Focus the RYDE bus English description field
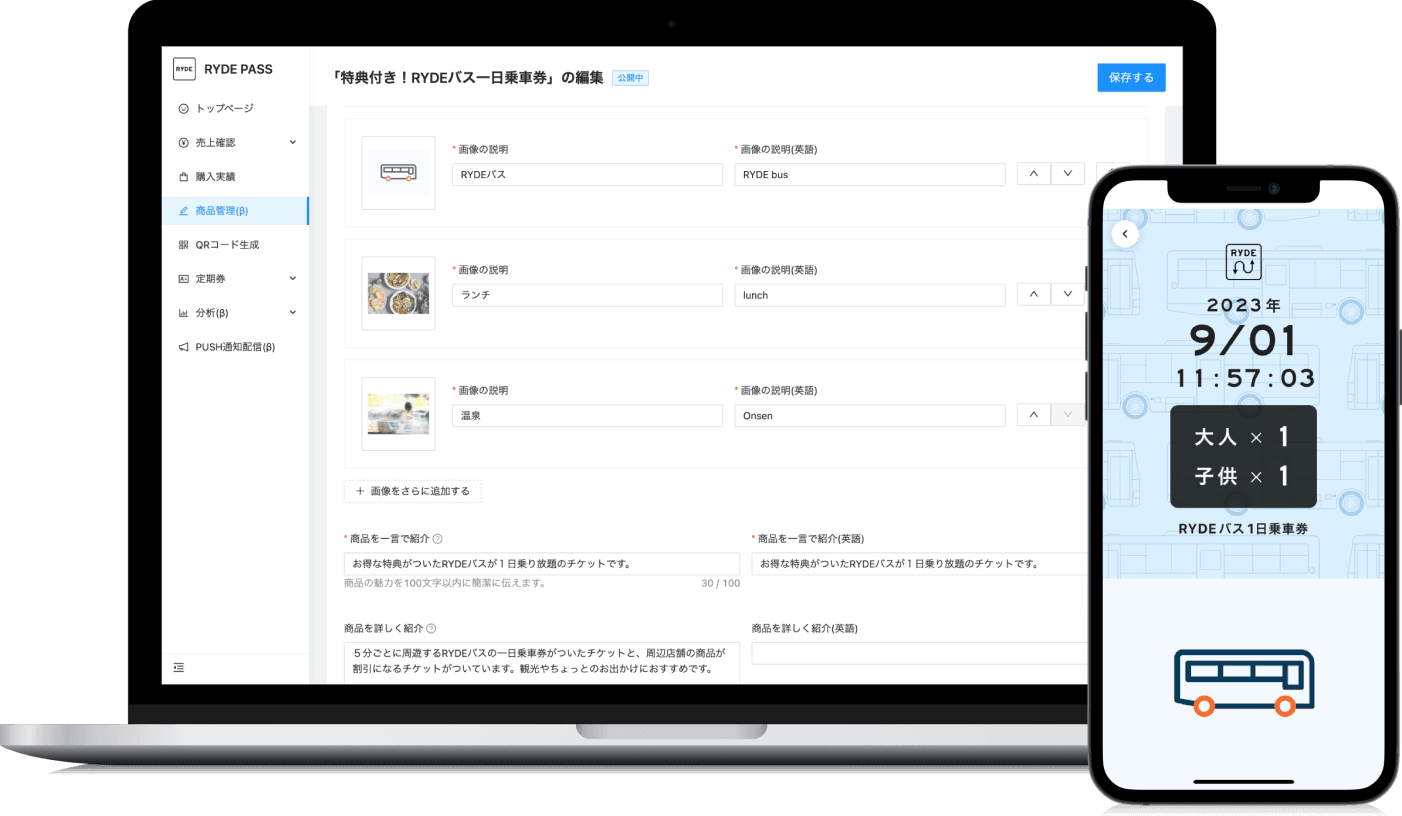The image size is (1402, 816). (870, 174)
